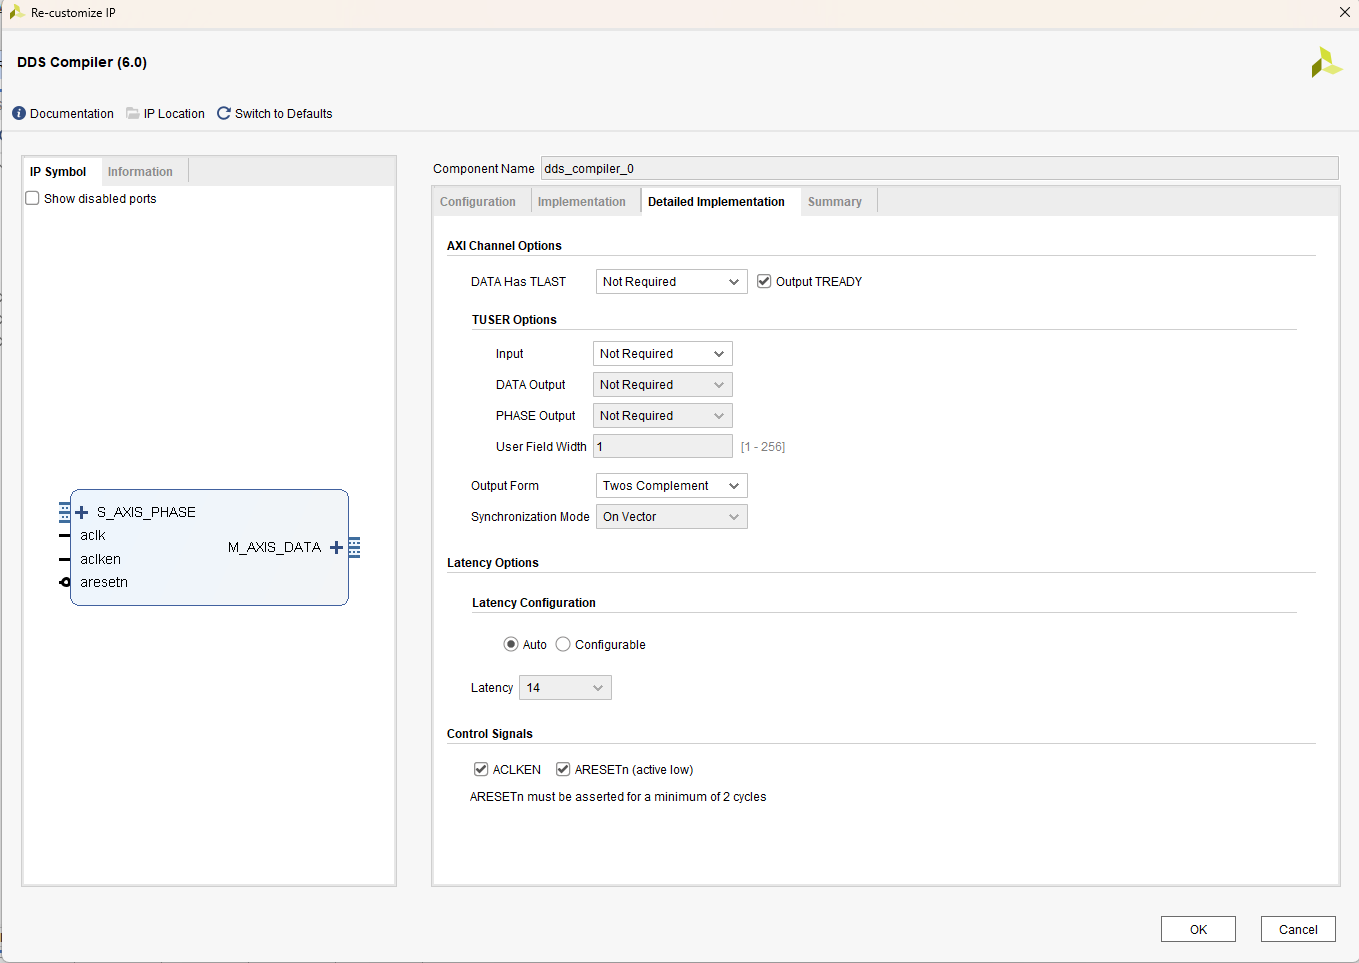The width and height of the screenshot is (1359, 963).
Task: Open DATA Has TLAST dropdown
Action: [x=672, y=282]
